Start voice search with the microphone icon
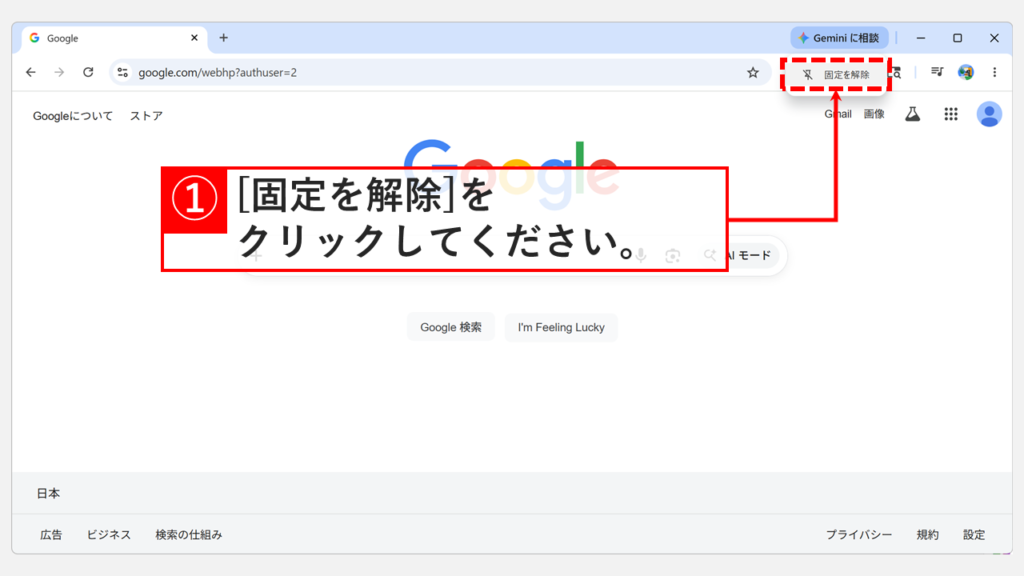The image size is (1024, 576). click(x=641, y=255)
